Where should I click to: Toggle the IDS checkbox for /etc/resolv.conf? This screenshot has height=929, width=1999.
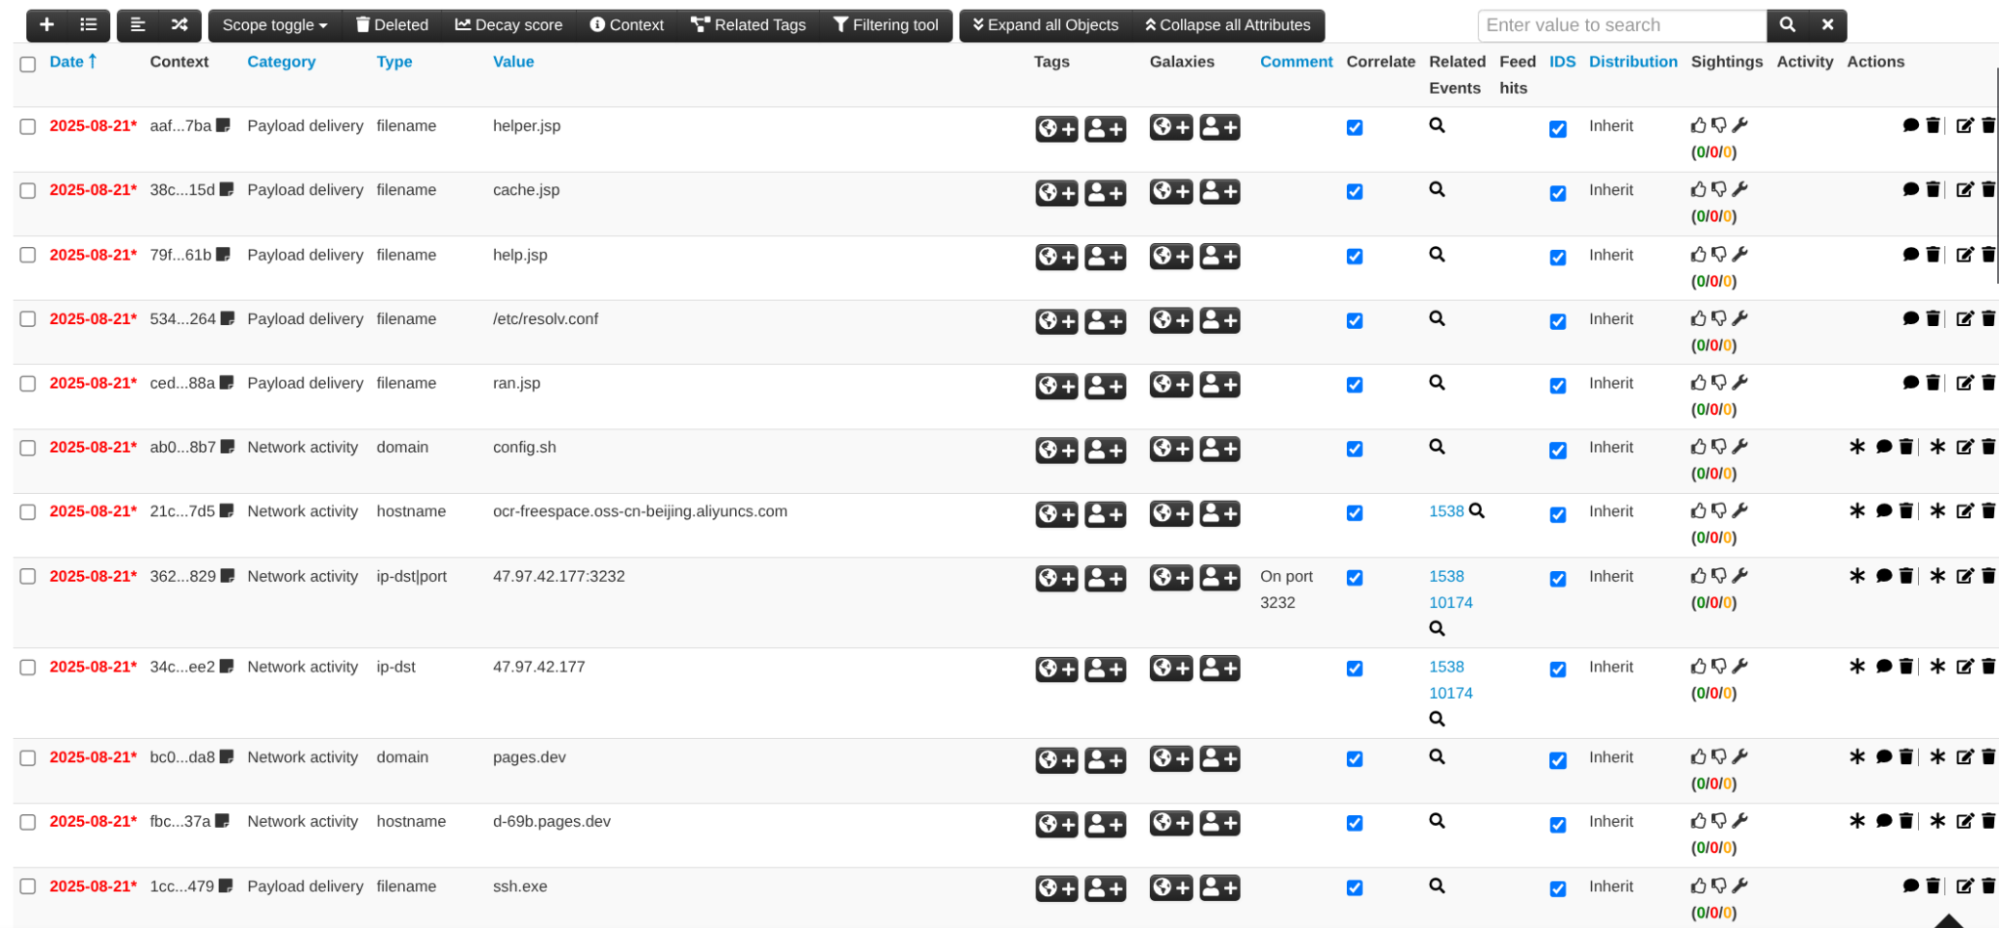(x=1558, y=322)
